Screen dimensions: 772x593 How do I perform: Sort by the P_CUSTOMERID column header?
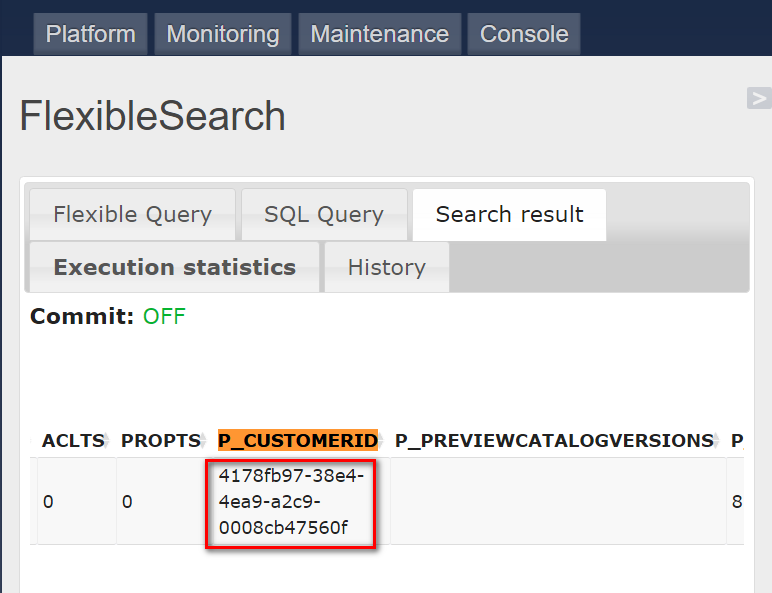298,440
